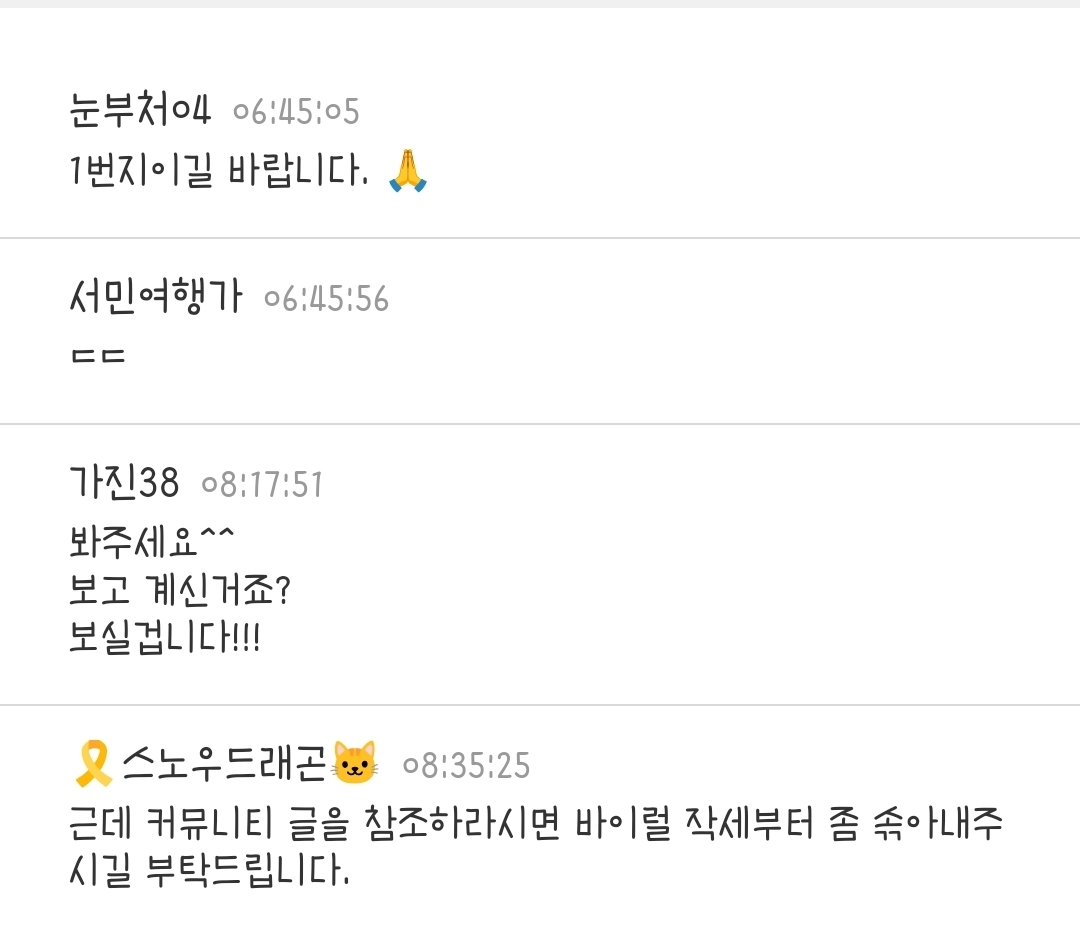Screen dimensions: 1080x935
Task: Click the '봐주세요^^' comment line
Action: (152, 543)
